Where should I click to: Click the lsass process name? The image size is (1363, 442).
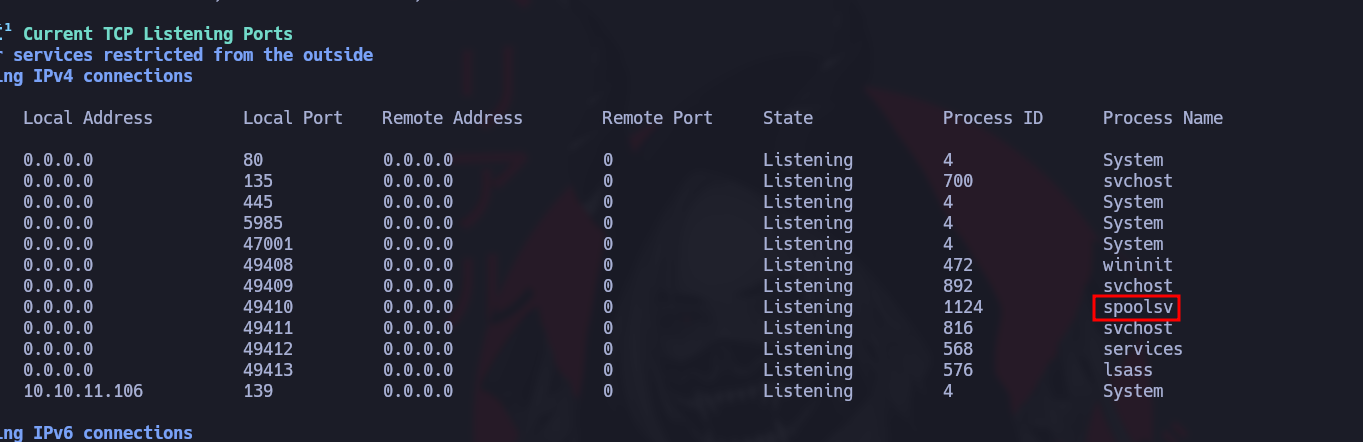(x=1127, y=370)
